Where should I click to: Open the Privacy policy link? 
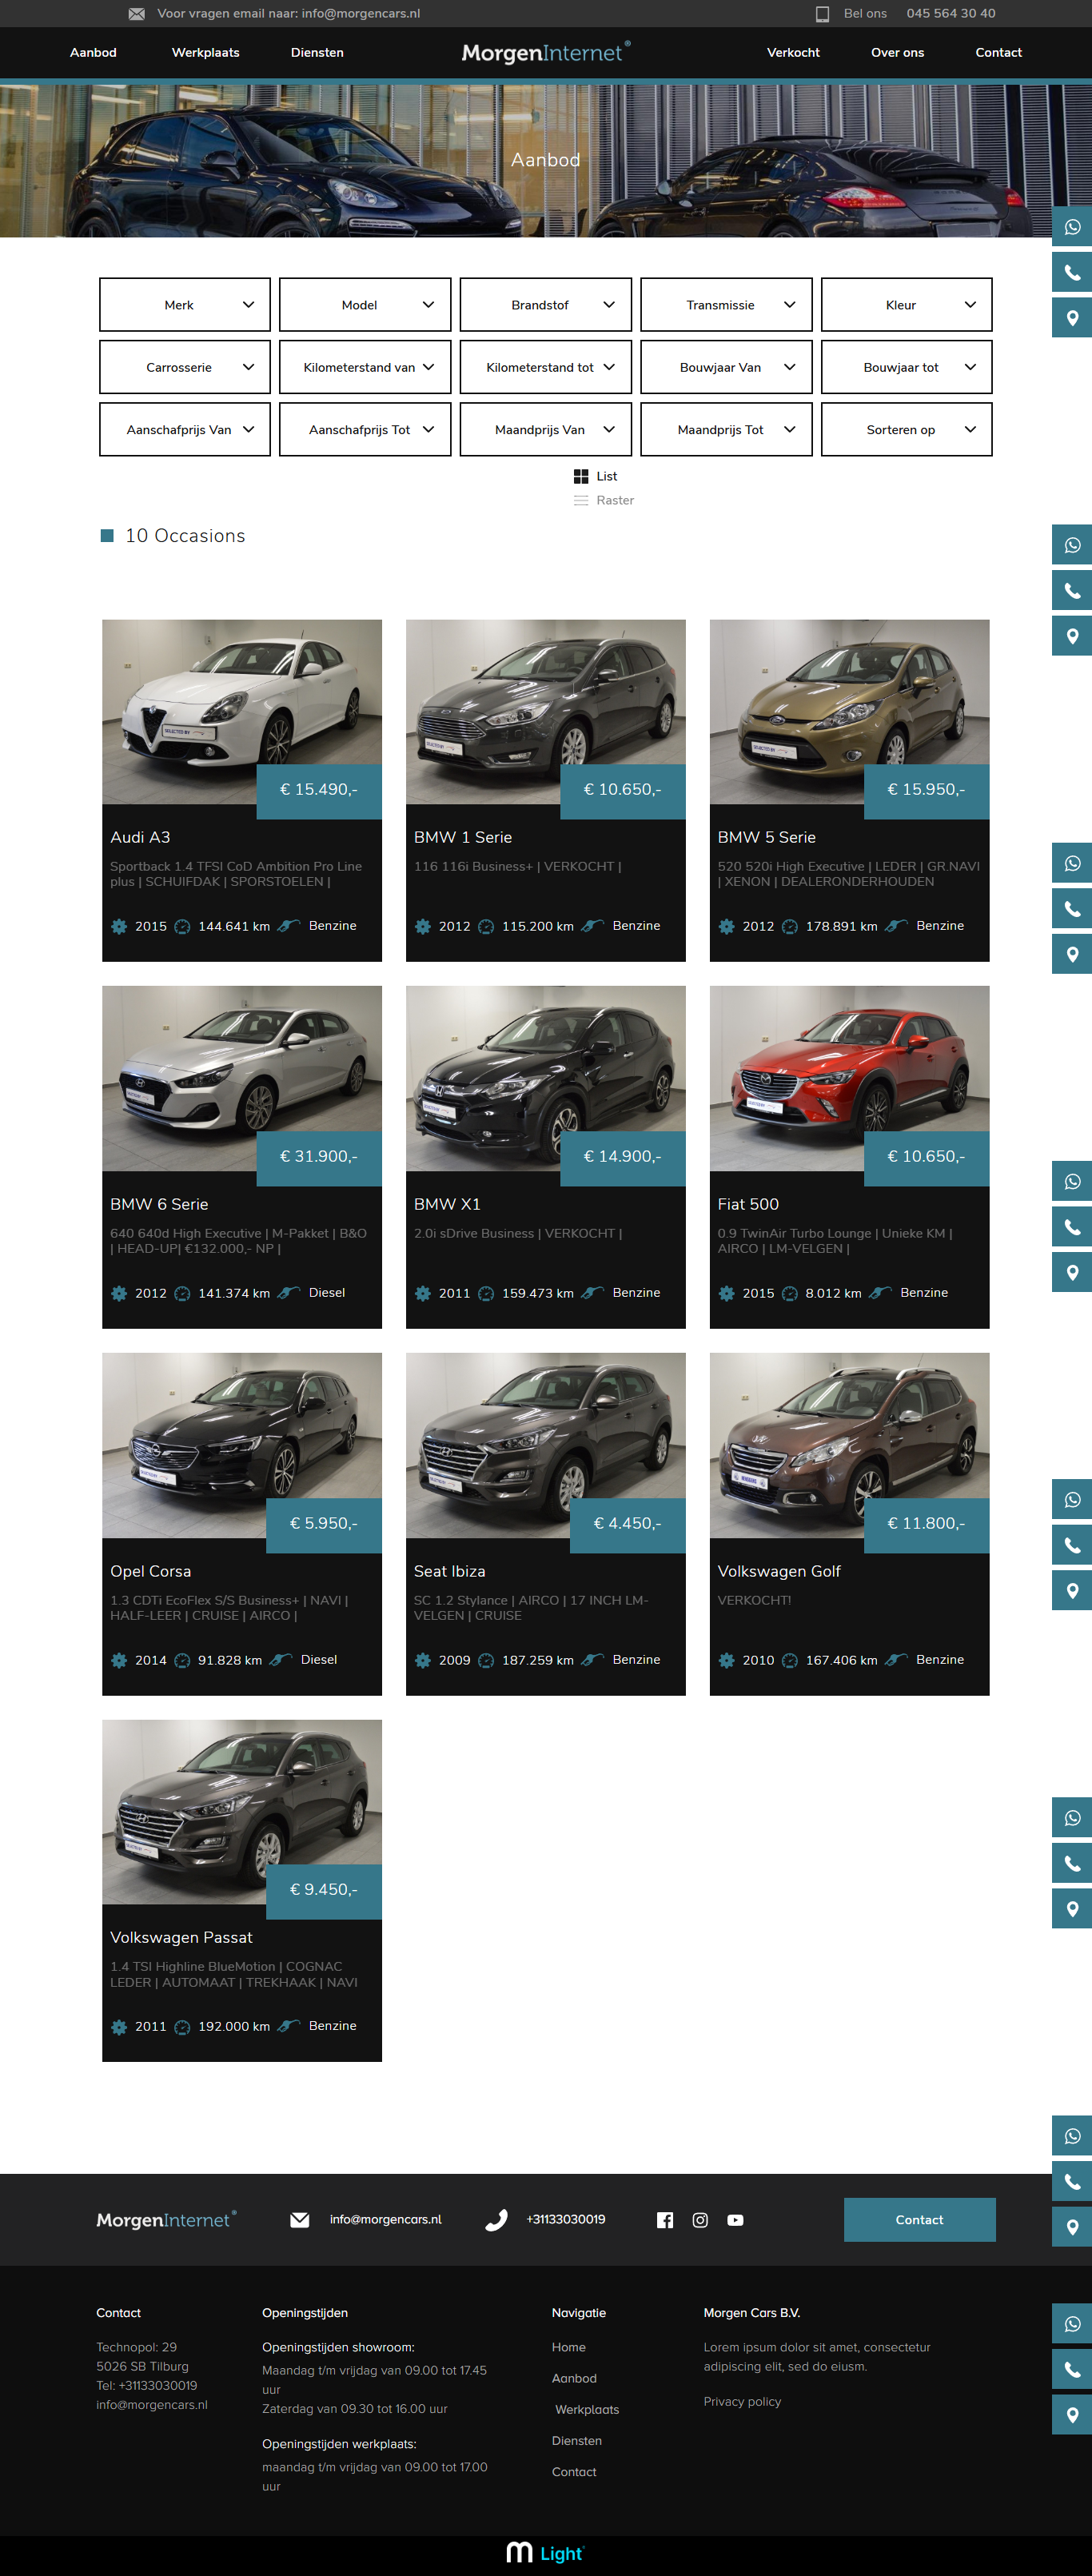[x=741, y=2401]
